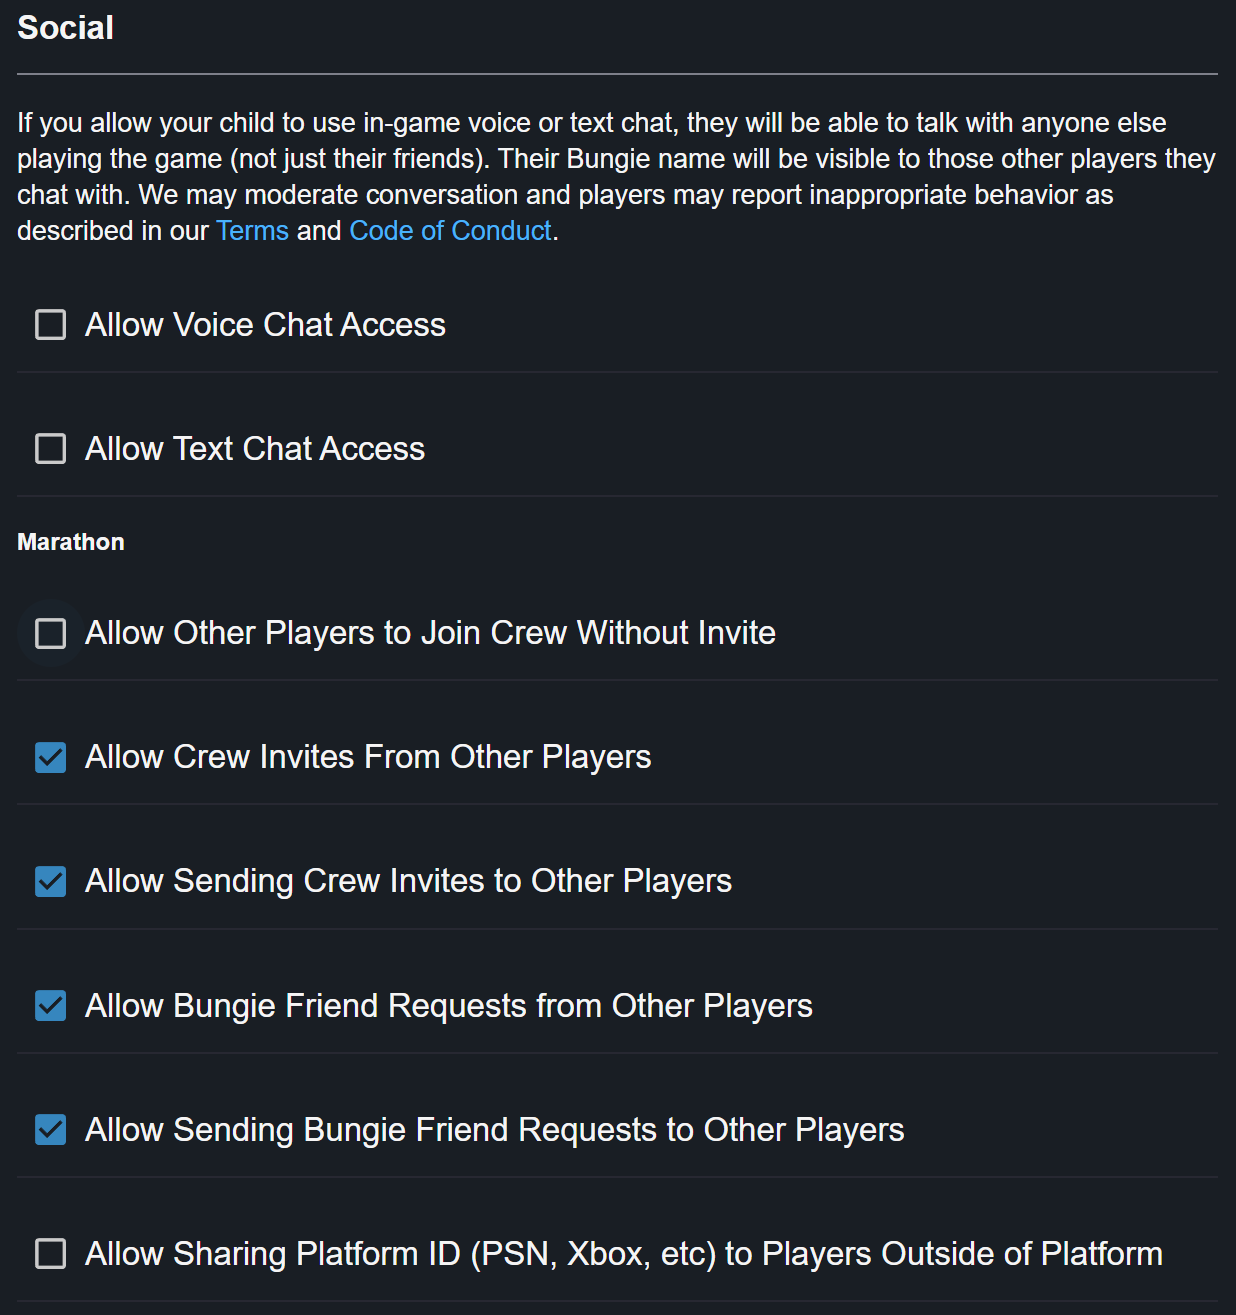Disable the Sending Crew Invites checkbox
This screenshot has width=1236, height=1315.
pos(51,882)
